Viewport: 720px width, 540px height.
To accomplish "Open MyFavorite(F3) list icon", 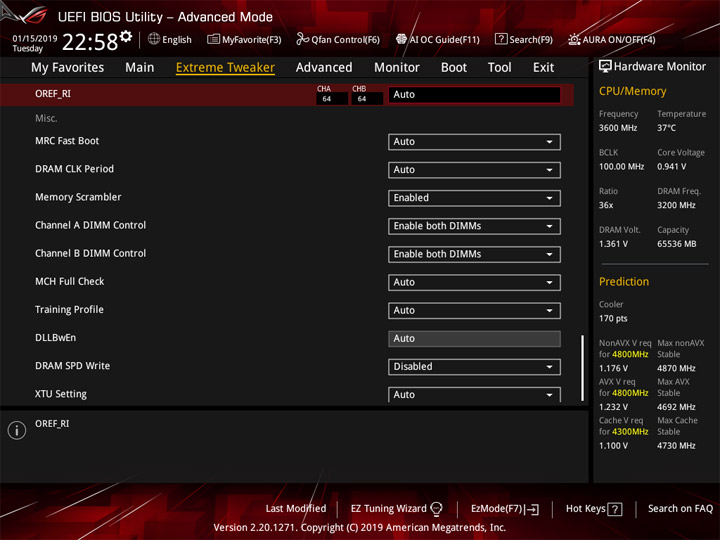I will [213, 39].
